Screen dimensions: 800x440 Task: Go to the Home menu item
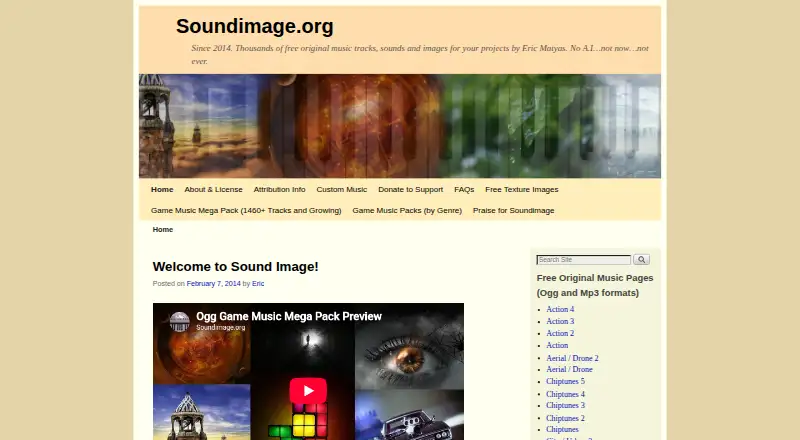point(162,189)
